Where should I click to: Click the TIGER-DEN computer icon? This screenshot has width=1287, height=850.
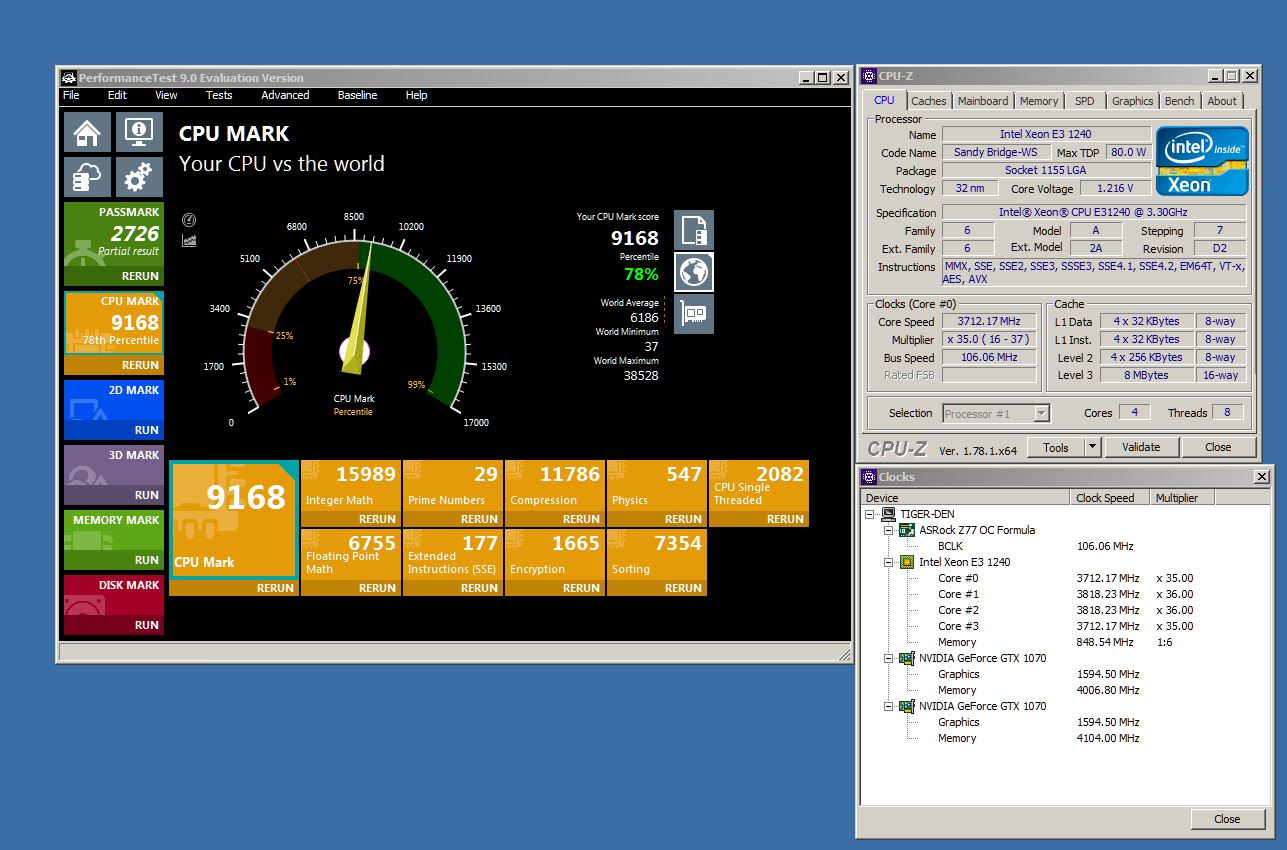(x=889, y=514)
